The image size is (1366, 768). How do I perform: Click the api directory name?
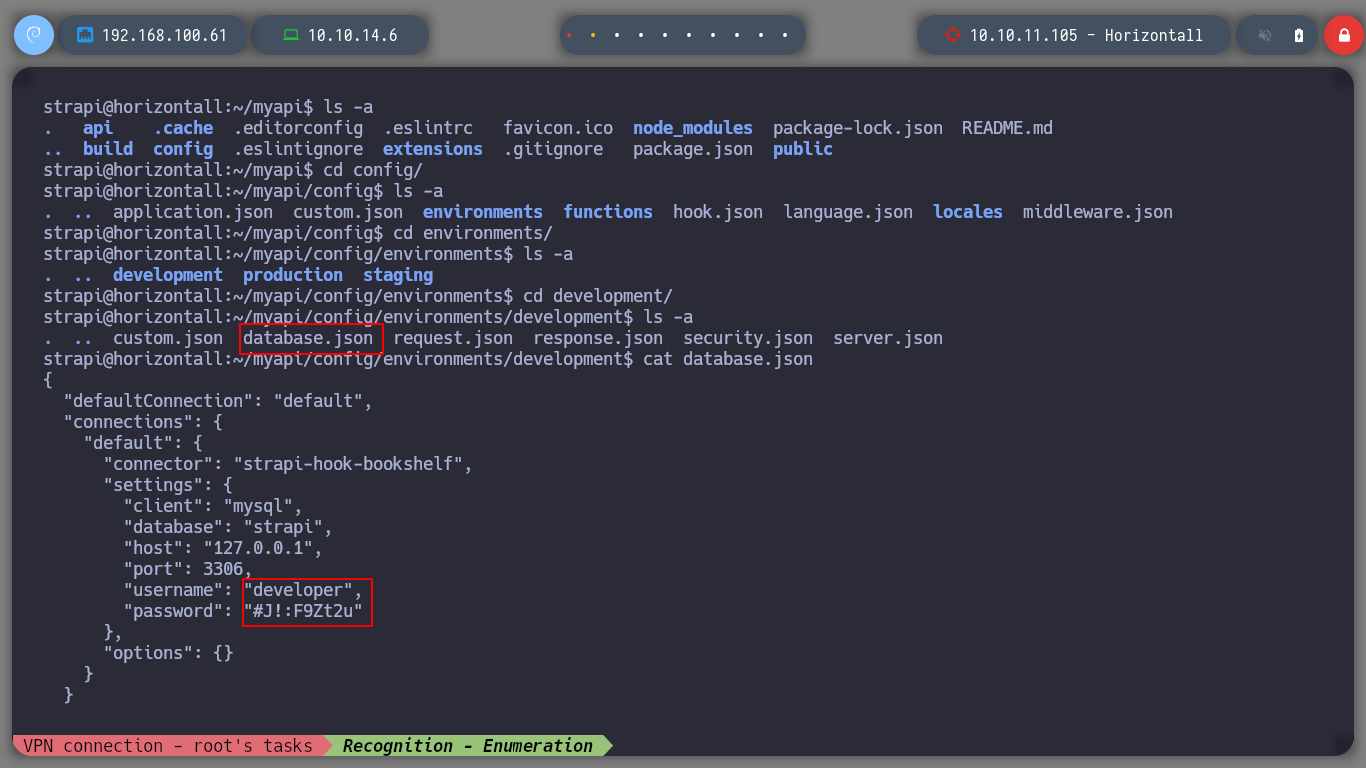(x=98, y=128)
